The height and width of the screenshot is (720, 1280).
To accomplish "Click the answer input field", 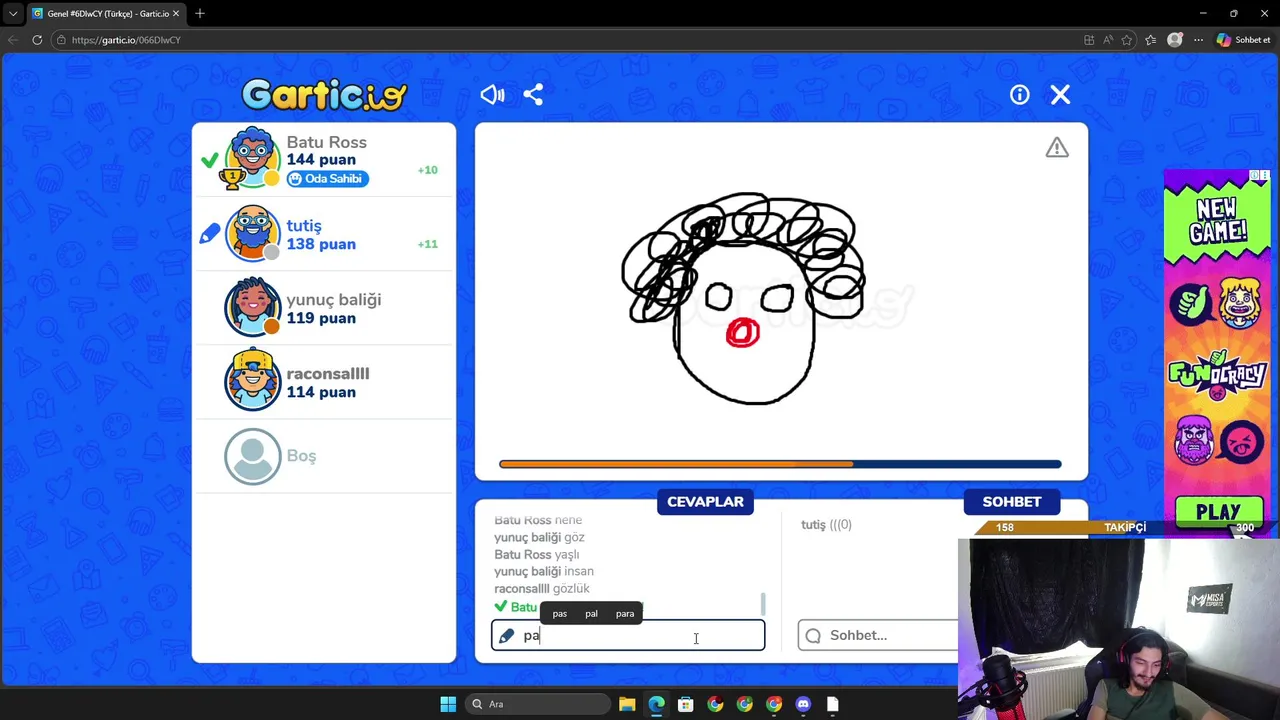I will coord(628,636).
